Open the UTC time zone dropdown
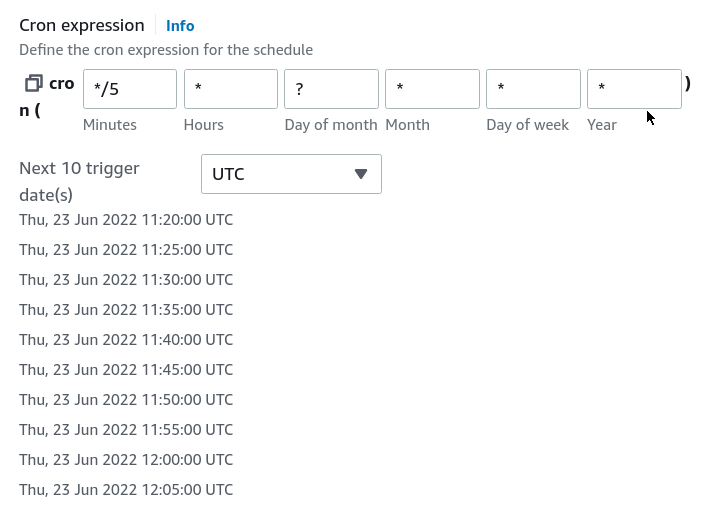Image resolution: width=717 pixels, height=512 pixels. pyautogui.click(x=291, y=174)
